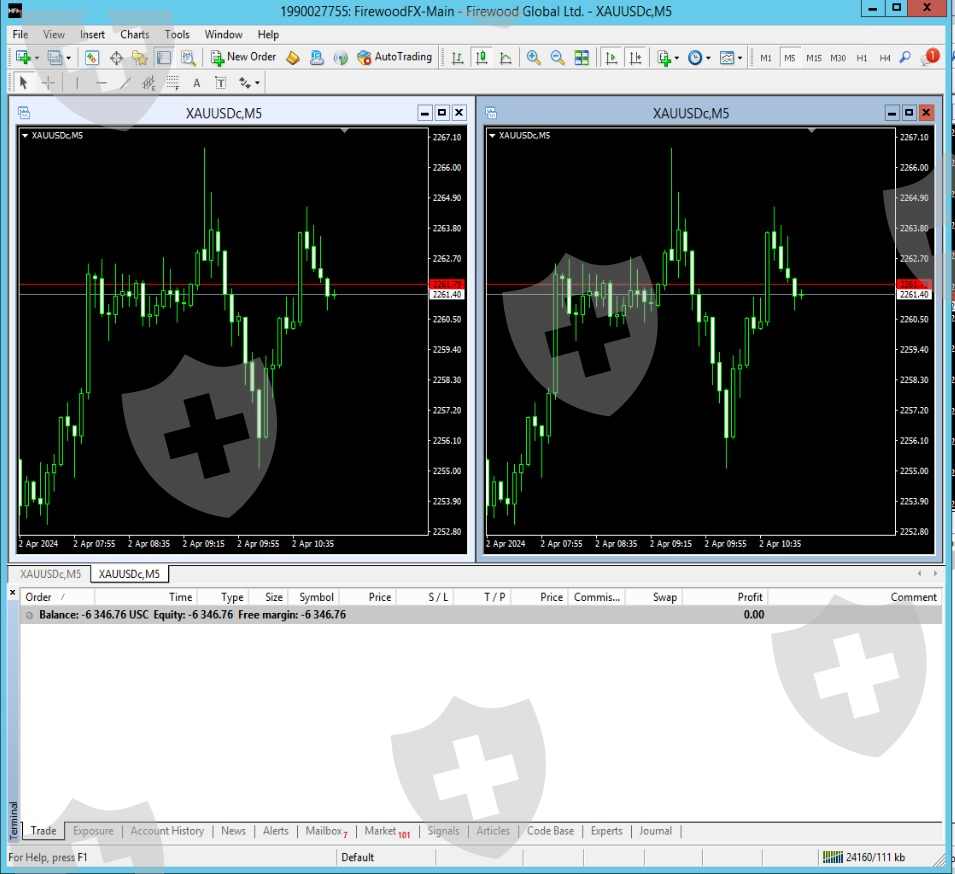Viewport: 955px width, 874px height.
Task: Open the Navigator folder icon
Action: [x=140, y=58]
